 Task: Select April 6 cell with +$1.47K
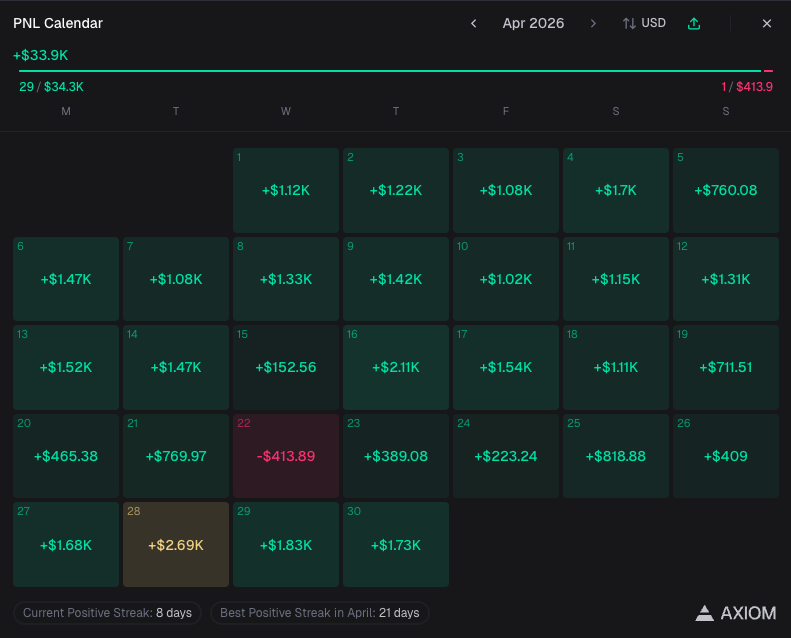click(66, 279)
